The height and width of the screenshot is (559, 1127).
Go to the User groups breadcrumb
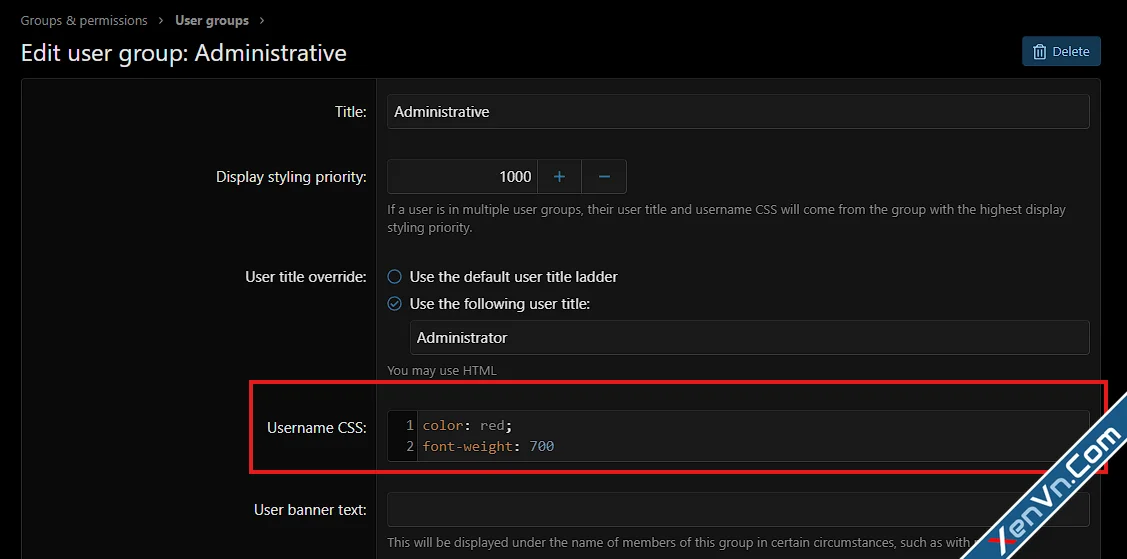click(212, 20)
